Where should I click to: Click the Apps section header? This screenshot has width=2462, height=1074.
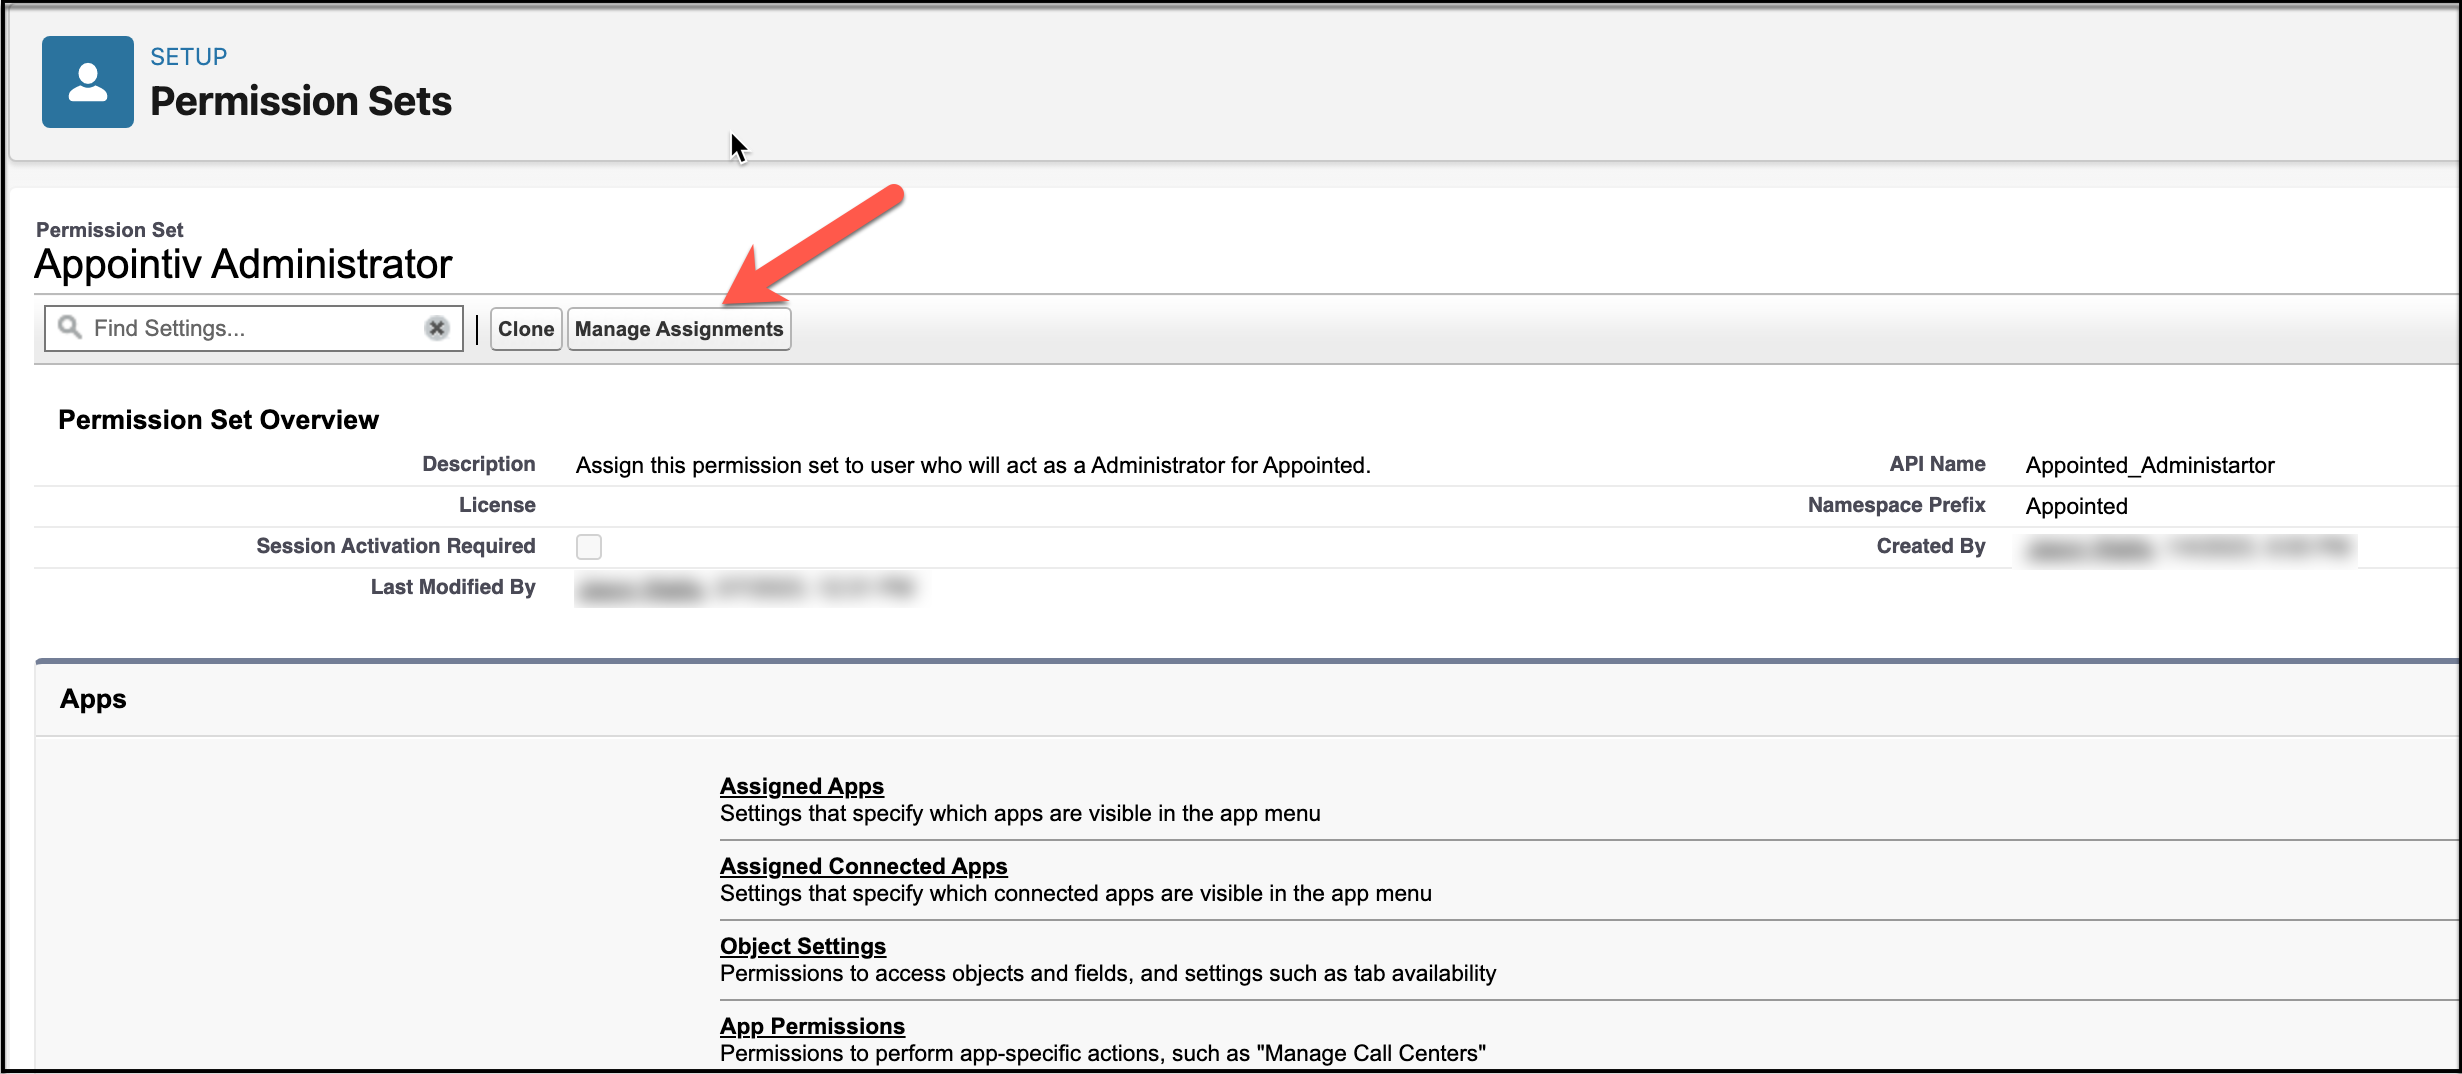(93, 699)
